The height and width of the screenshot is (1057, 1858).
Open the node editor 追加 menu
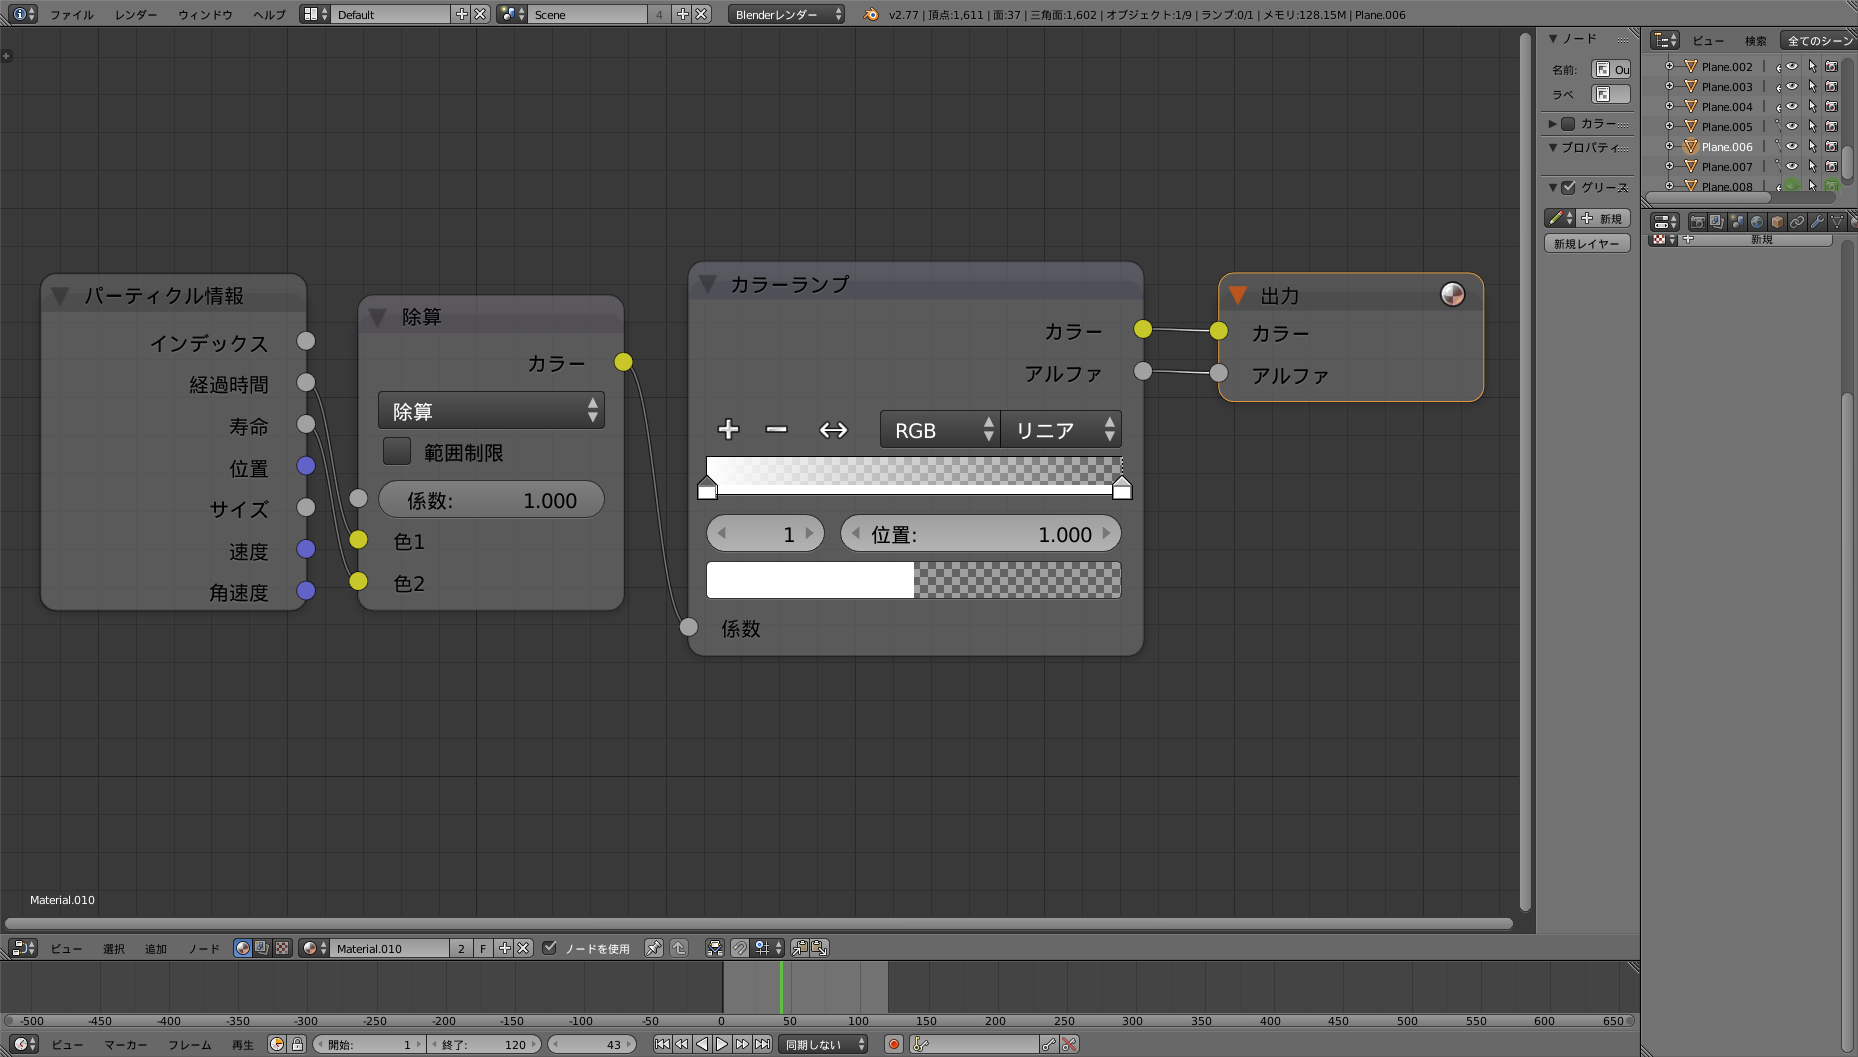coord(156,948)
